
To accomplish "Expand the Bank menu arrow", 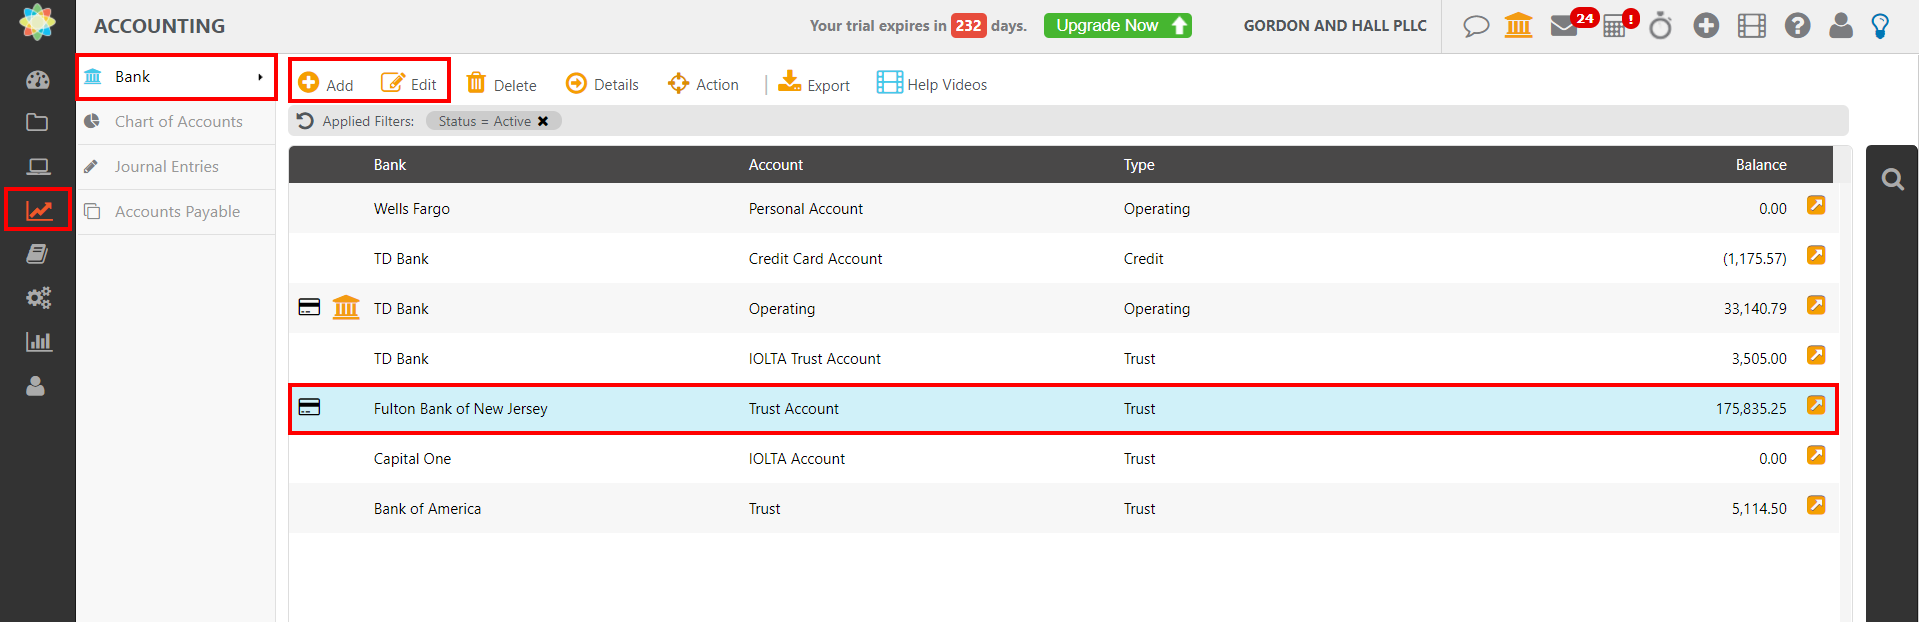I will 260,77.
